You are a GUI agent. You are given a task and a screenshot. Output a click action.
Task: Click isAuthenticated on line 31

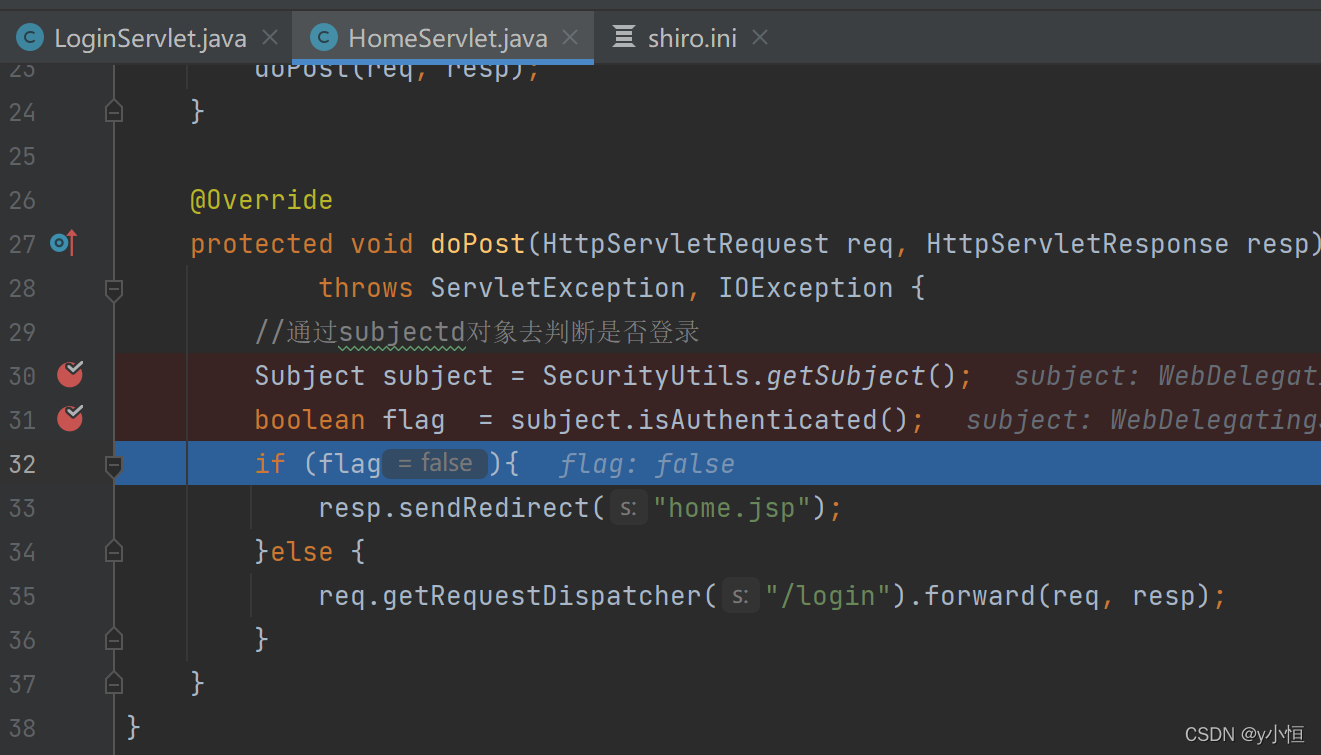[x=758, y=420]
